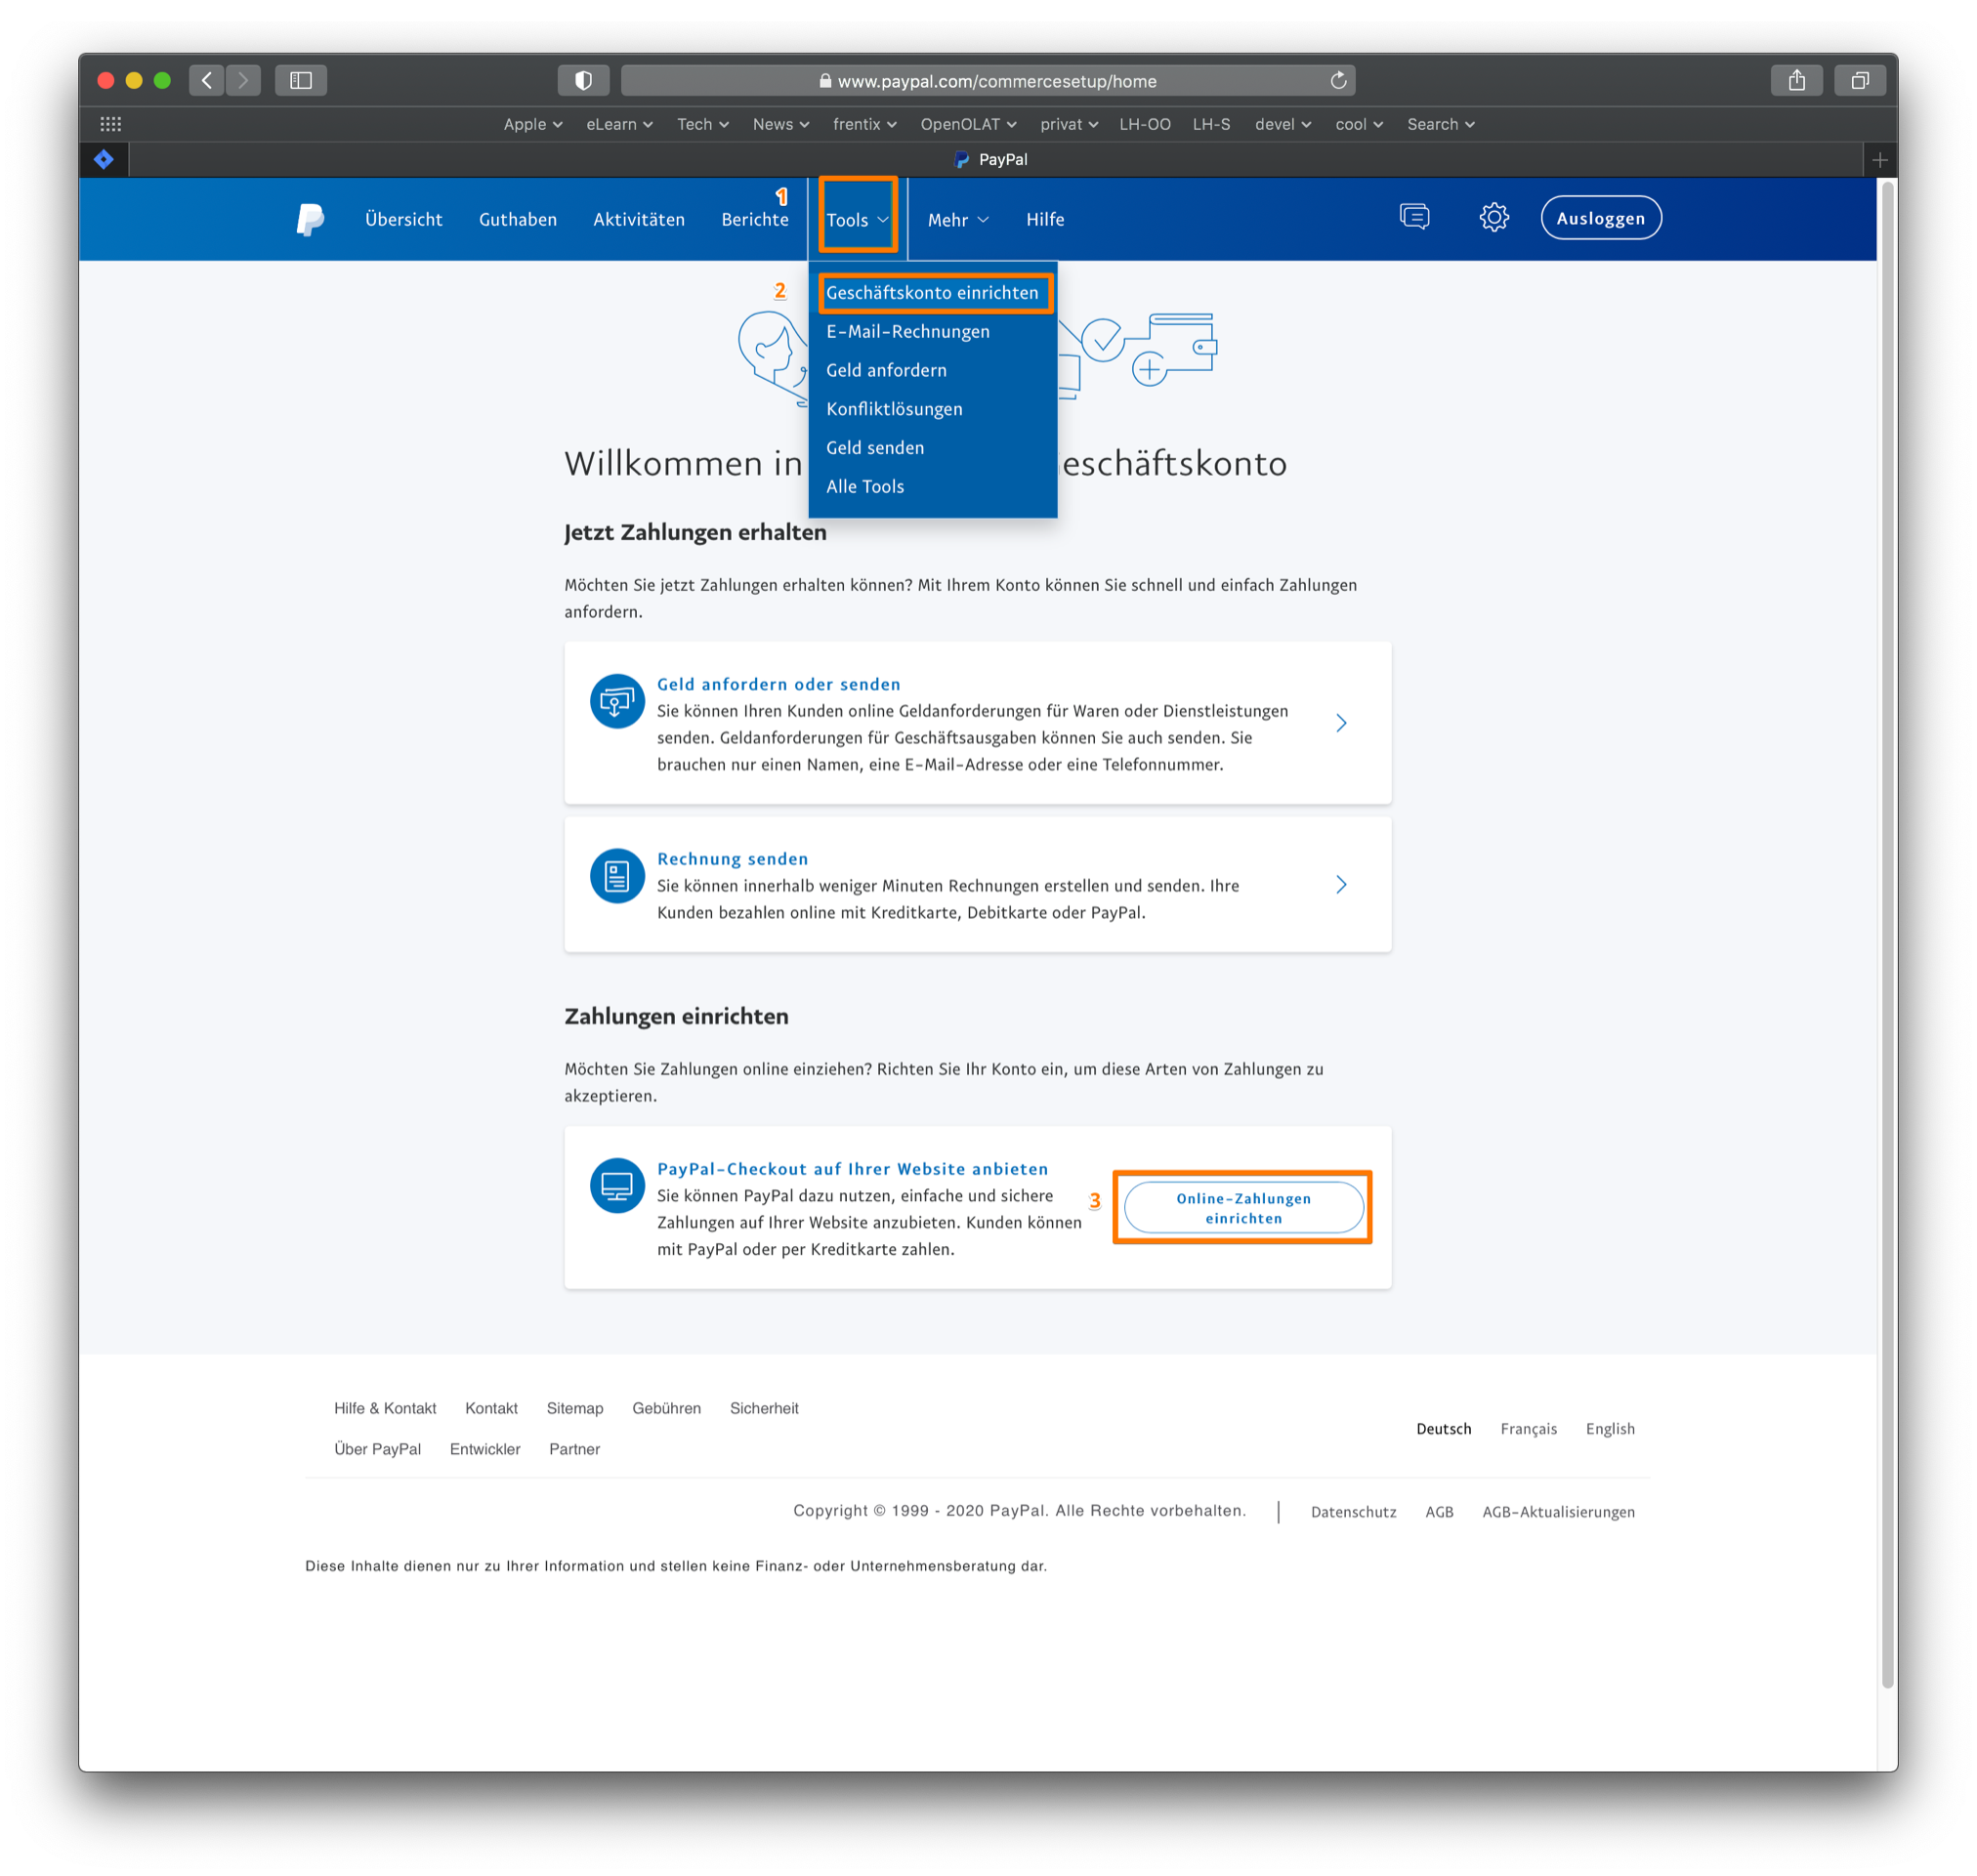Image resolution: width=1977 pixels, height=1876 pixels.
Task: Toggle the Safari sidebar icon
Action: coord(301,80)
